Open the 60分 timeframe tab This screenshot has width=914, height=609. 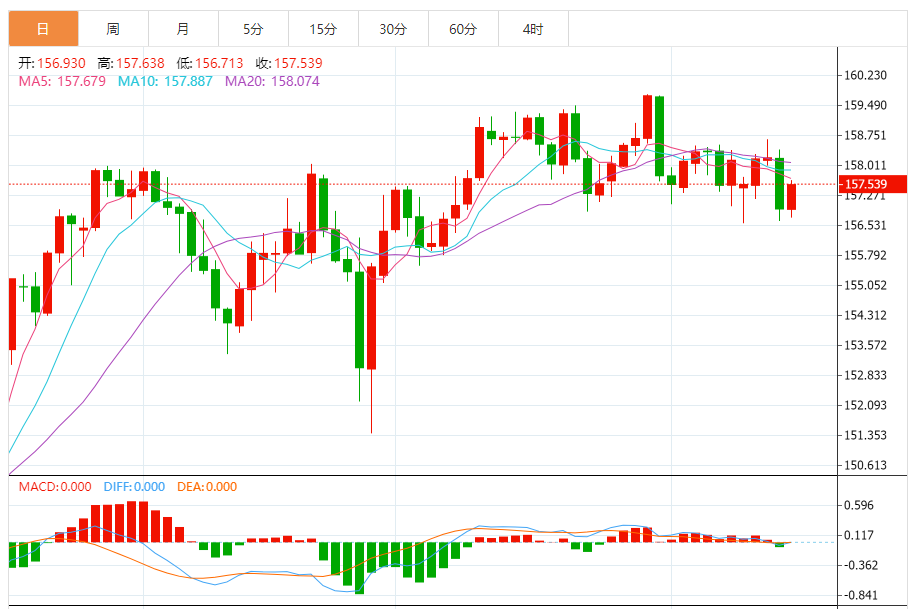coord(463,29)
